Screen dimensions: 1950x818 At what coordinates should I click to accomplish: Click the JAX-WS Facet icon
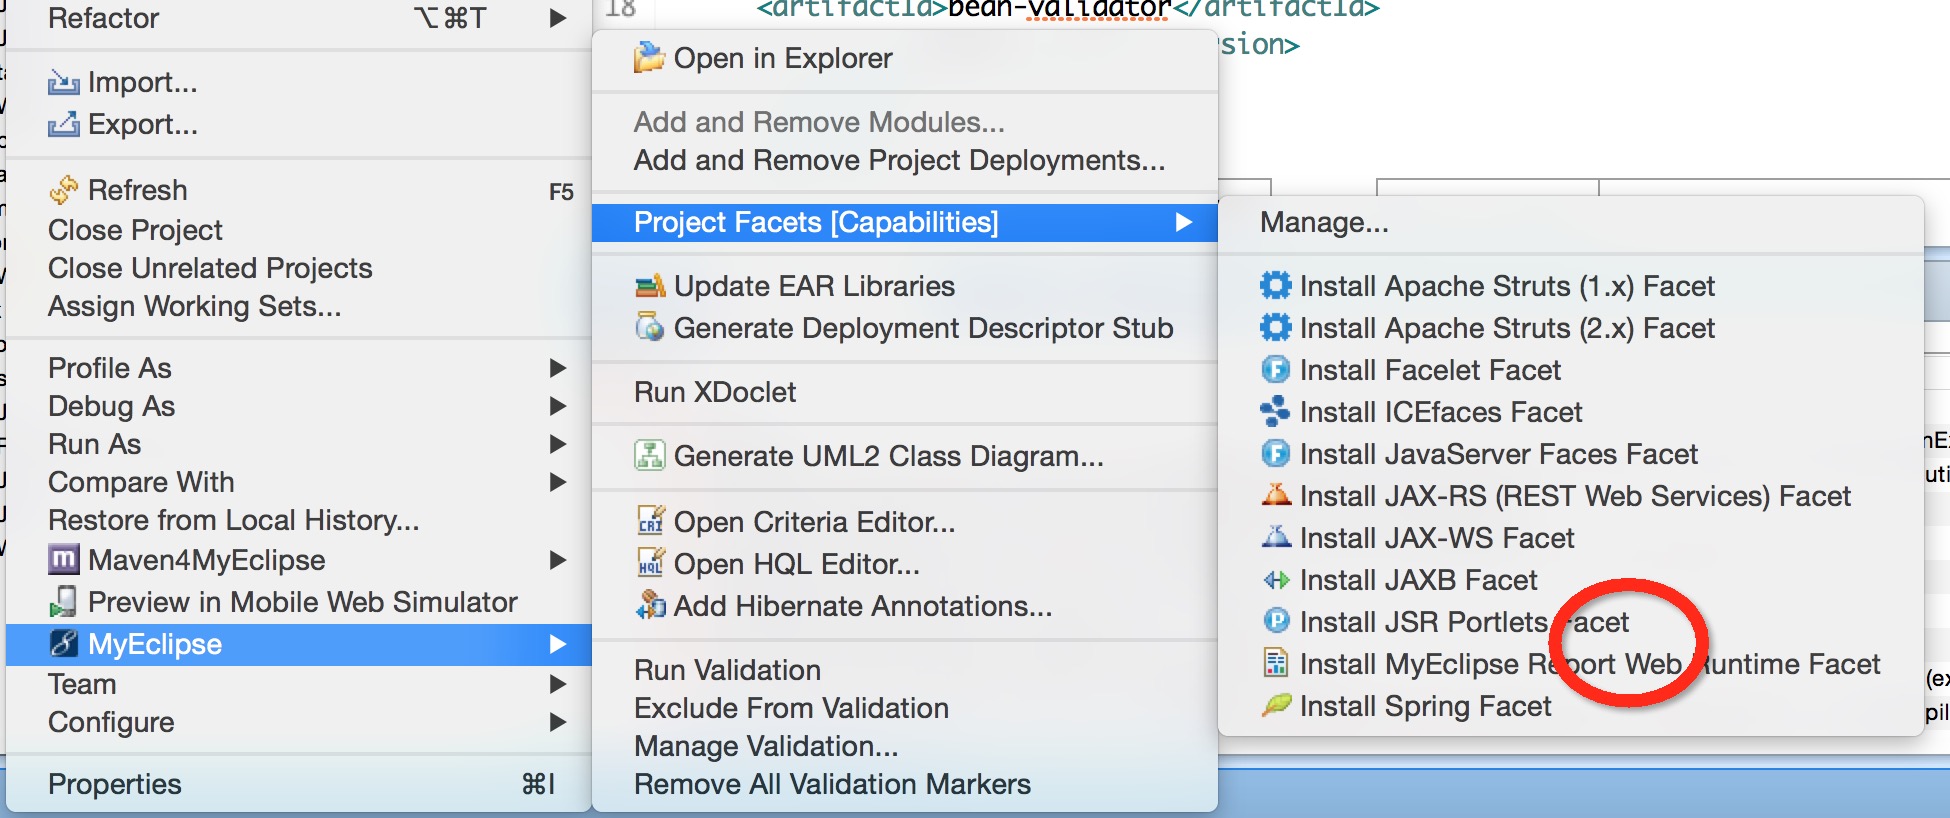point(1275,537)
